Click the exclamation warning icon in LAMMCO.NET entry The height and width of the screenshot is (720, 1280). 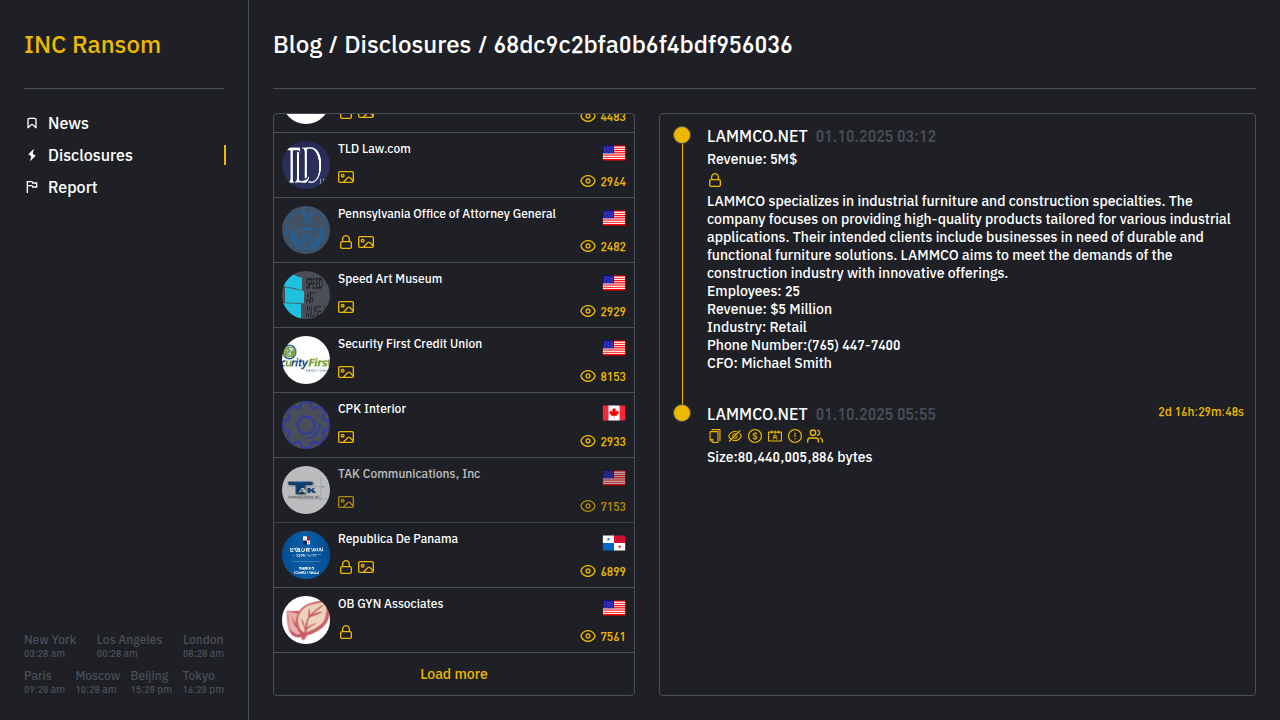coord(795,436)
